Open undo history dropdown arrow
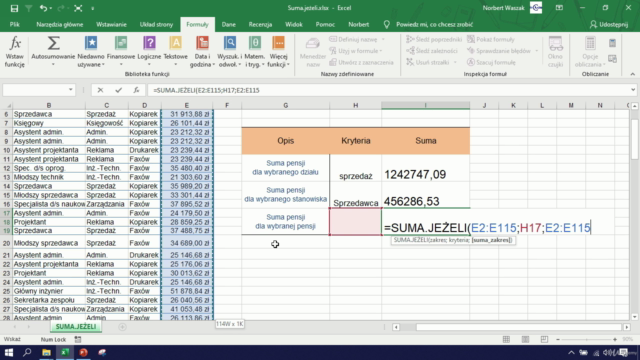Screen dimensions: 640x360 point(50,8)
